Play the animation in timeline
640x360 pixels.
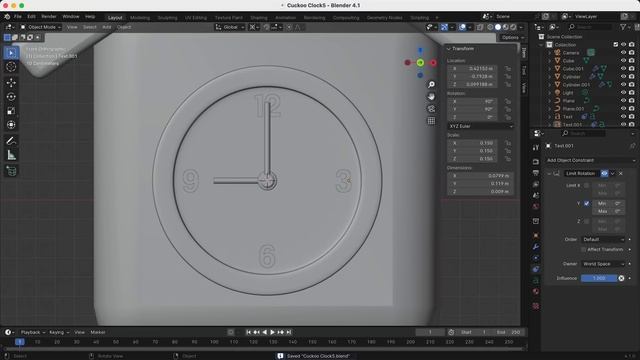[272, 332]
